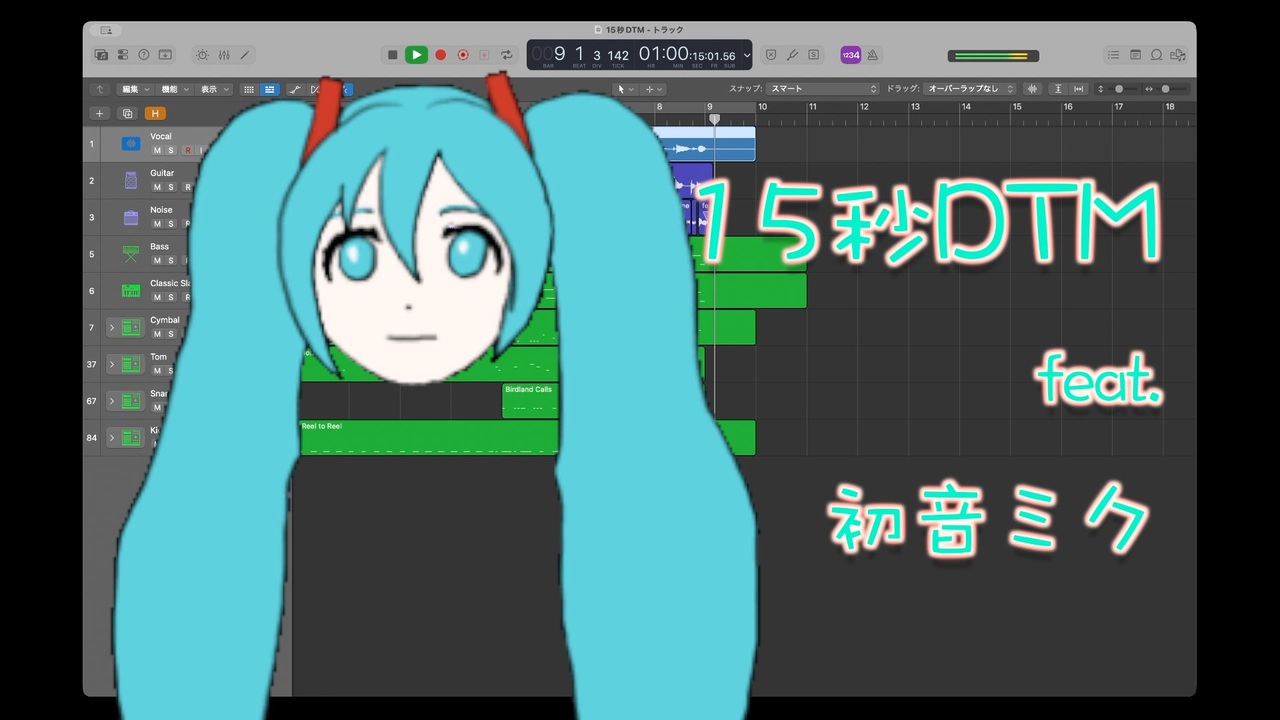
Task: Click the Classic track synth icon
Action: point(131,291)
